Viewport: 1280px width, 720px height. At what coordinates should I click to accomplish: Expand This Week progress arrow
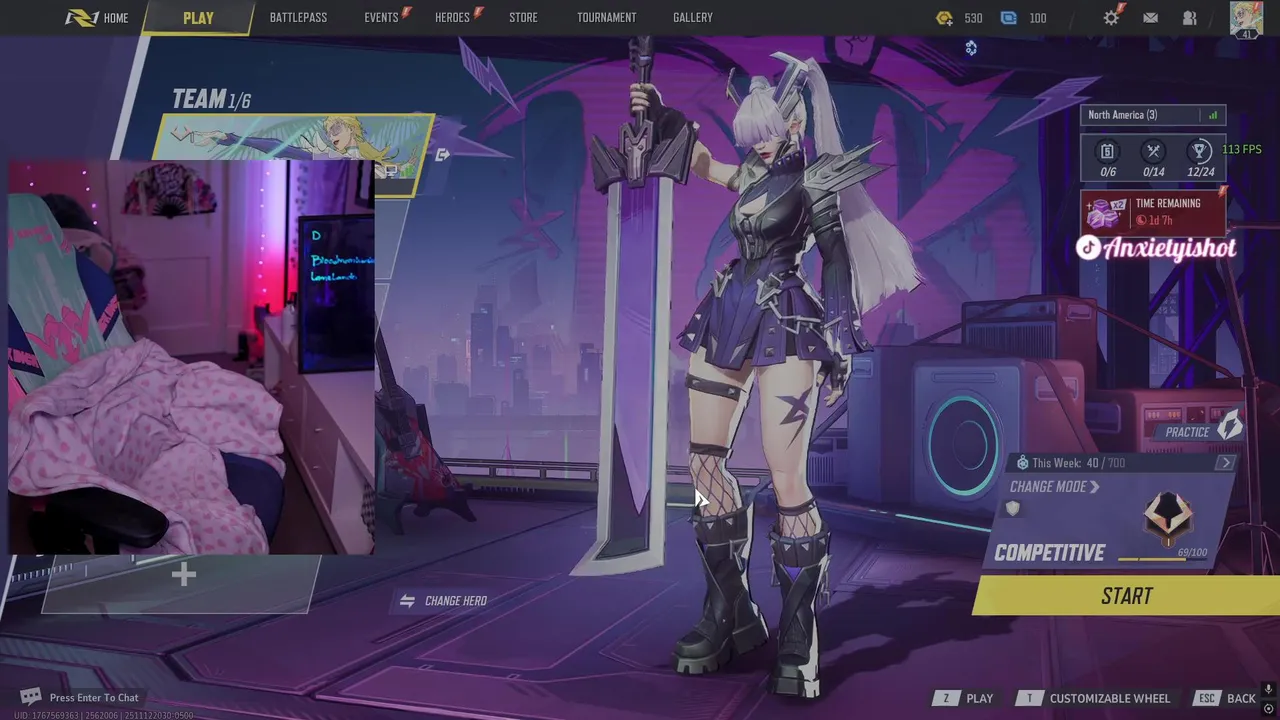point(1225,463)
